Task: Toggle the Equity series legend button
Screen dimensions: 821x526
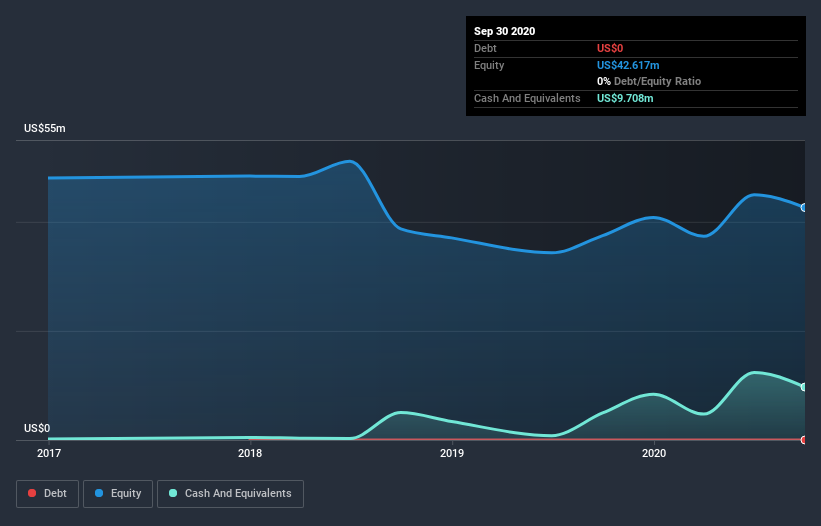Action: click(x=118, y=494)
